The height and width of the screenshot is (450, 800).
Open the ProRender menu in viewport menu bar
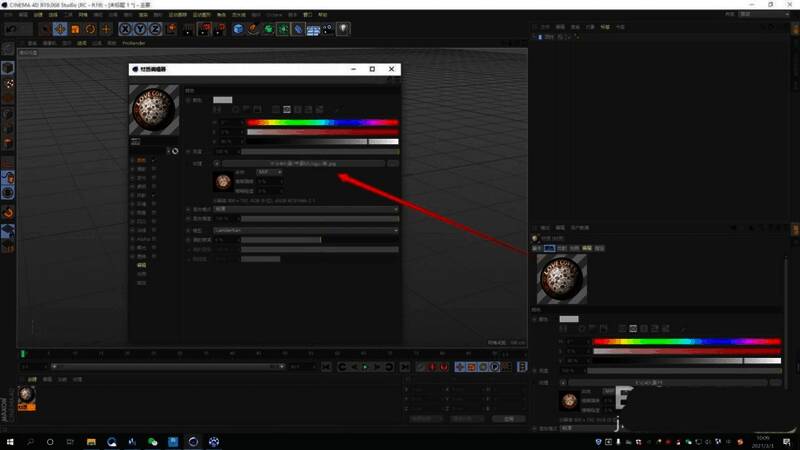[132, 43]
